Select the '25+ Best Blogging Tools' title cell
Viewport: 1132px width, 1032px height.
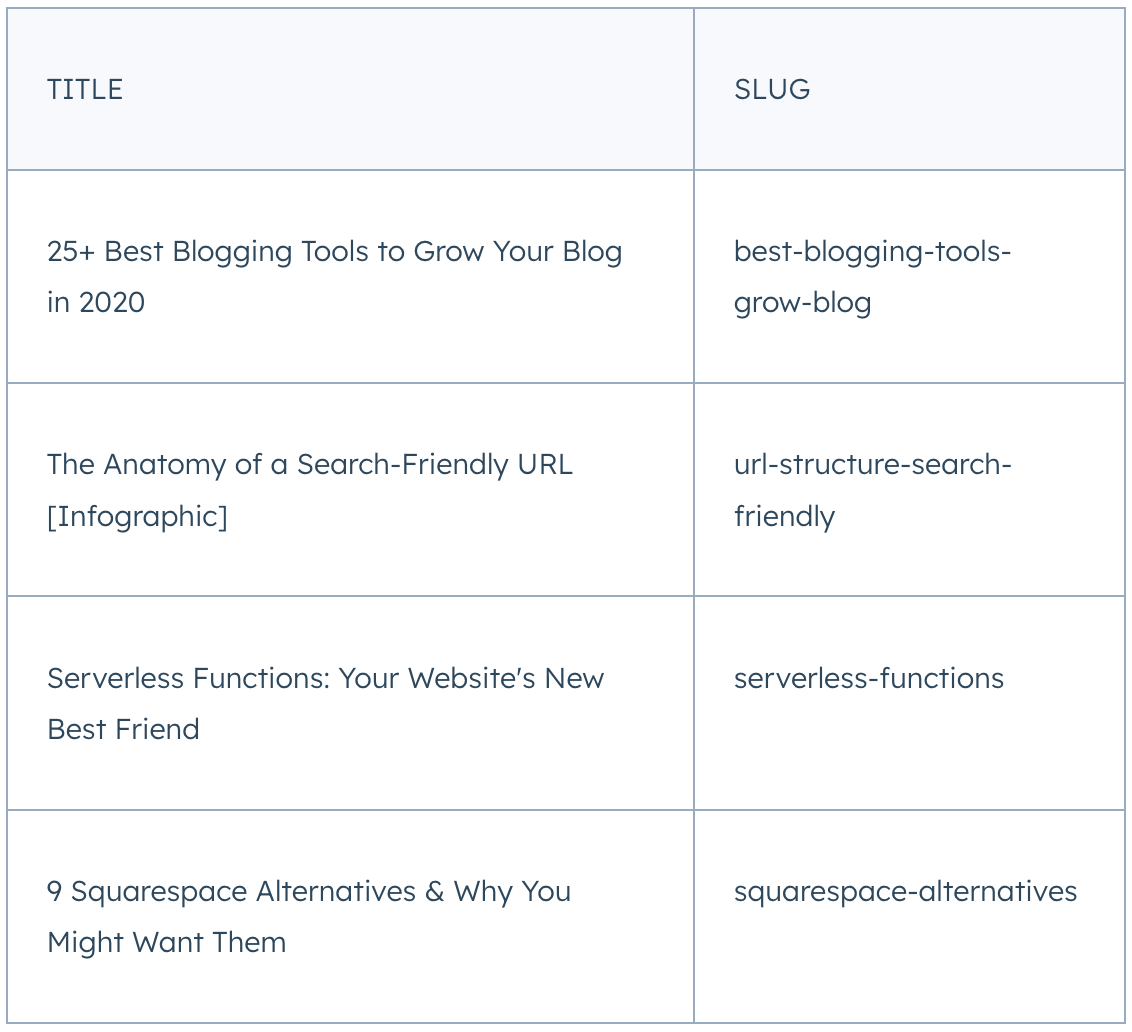(x=350, y=277)
